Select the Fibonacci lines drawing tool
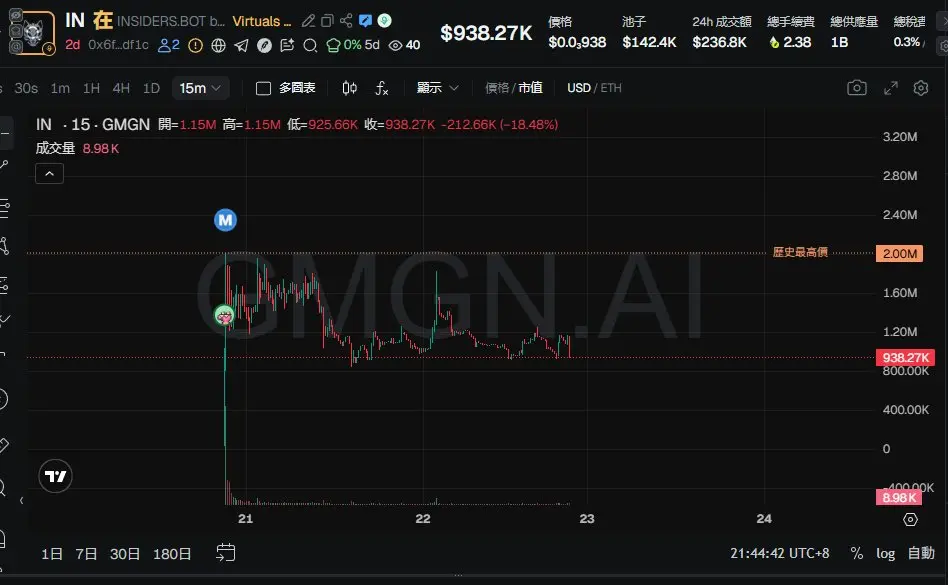This screenshot has width=948, height=585. tap(4, 209)
